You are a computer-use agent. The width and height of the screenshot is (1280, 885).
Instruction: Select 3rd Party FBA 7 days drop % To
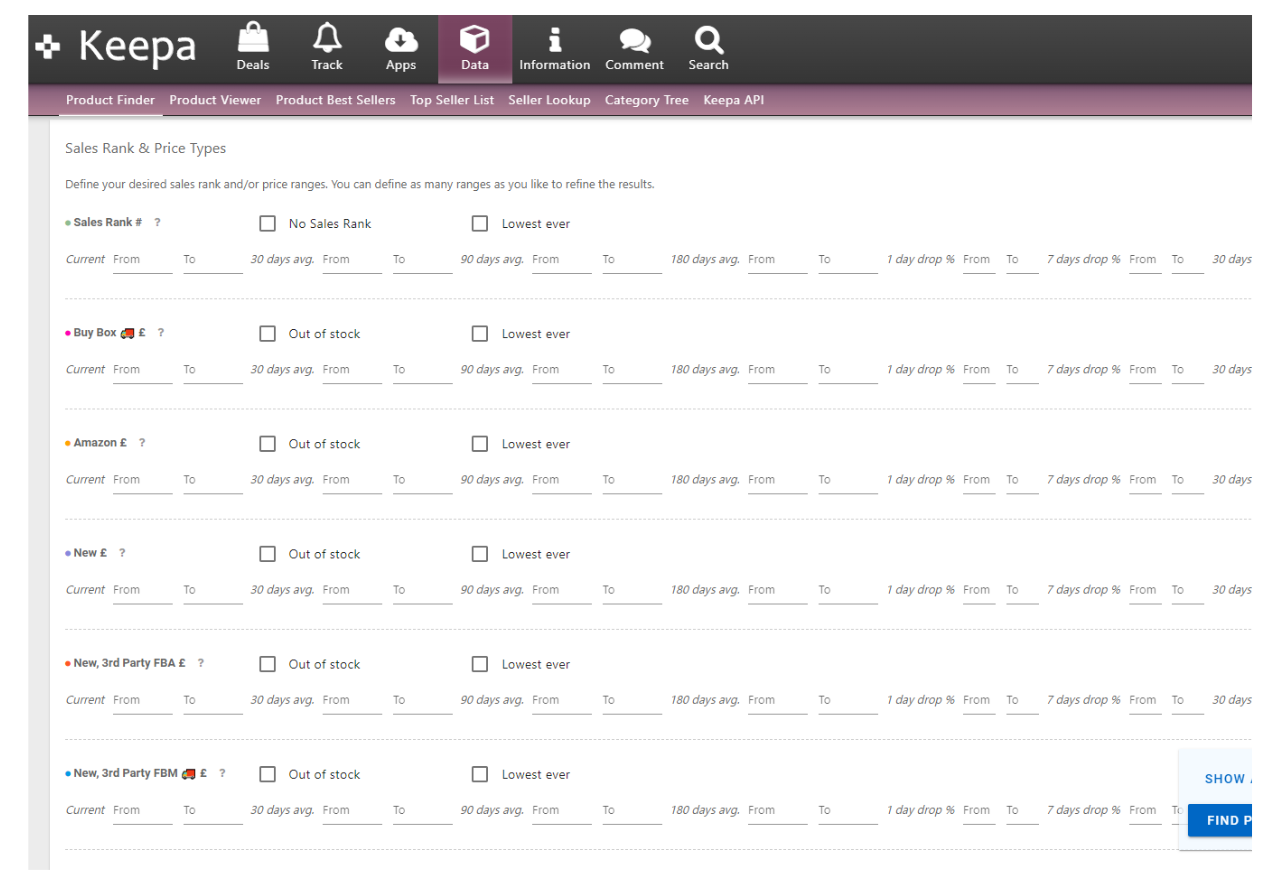pos(1187,700)
